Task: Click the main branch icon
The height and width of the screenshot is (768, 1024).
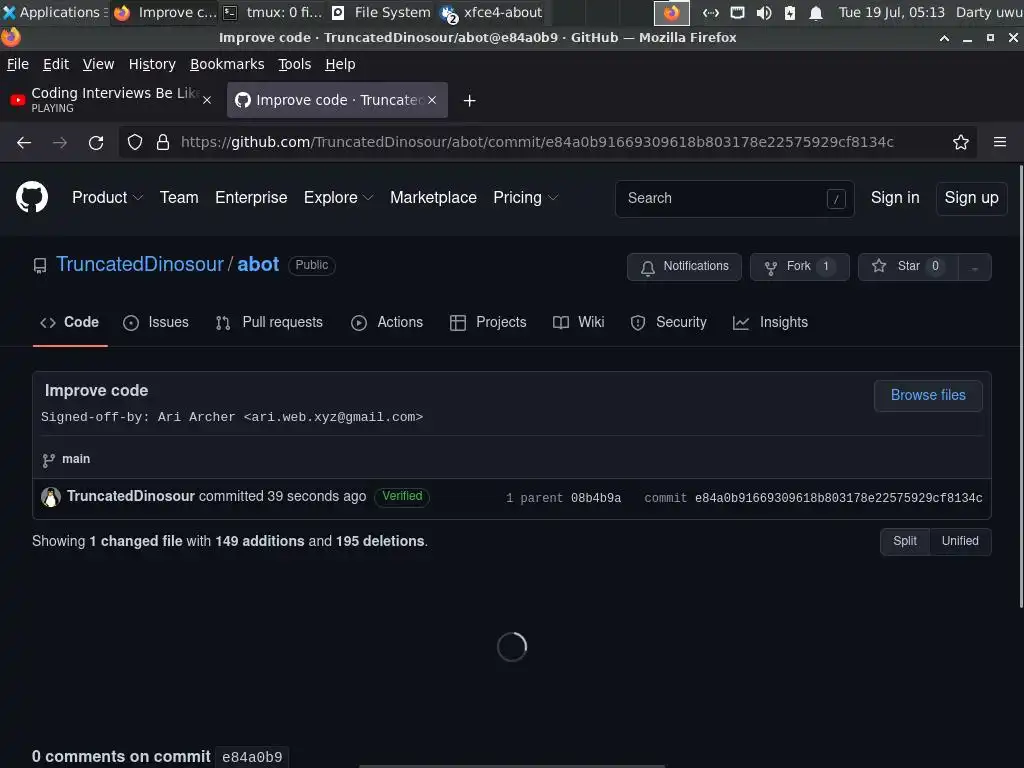Action: tap(48, 460)
